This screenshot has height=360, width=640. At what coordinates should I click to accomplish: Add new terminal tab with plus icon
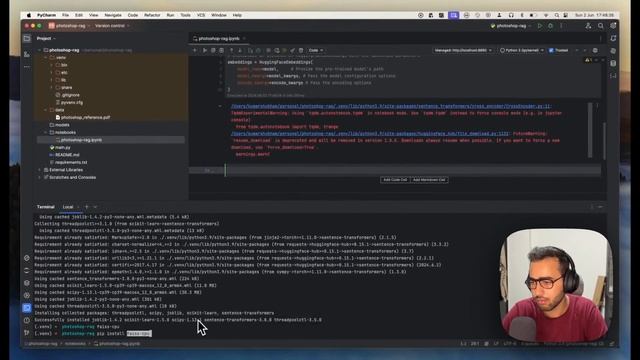coord(87,207)
